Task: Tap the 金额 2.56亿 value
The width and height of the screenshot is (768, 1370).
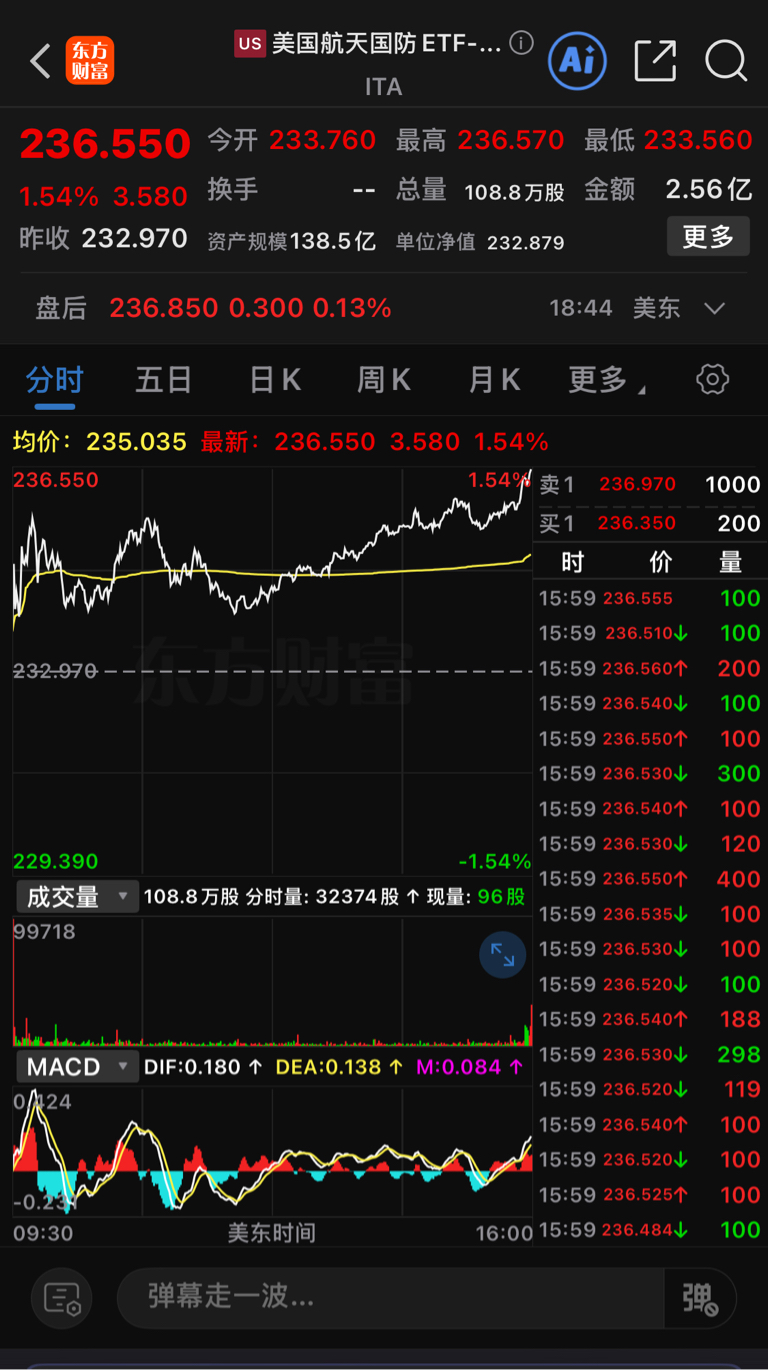Action: click(x=708, y=189)
